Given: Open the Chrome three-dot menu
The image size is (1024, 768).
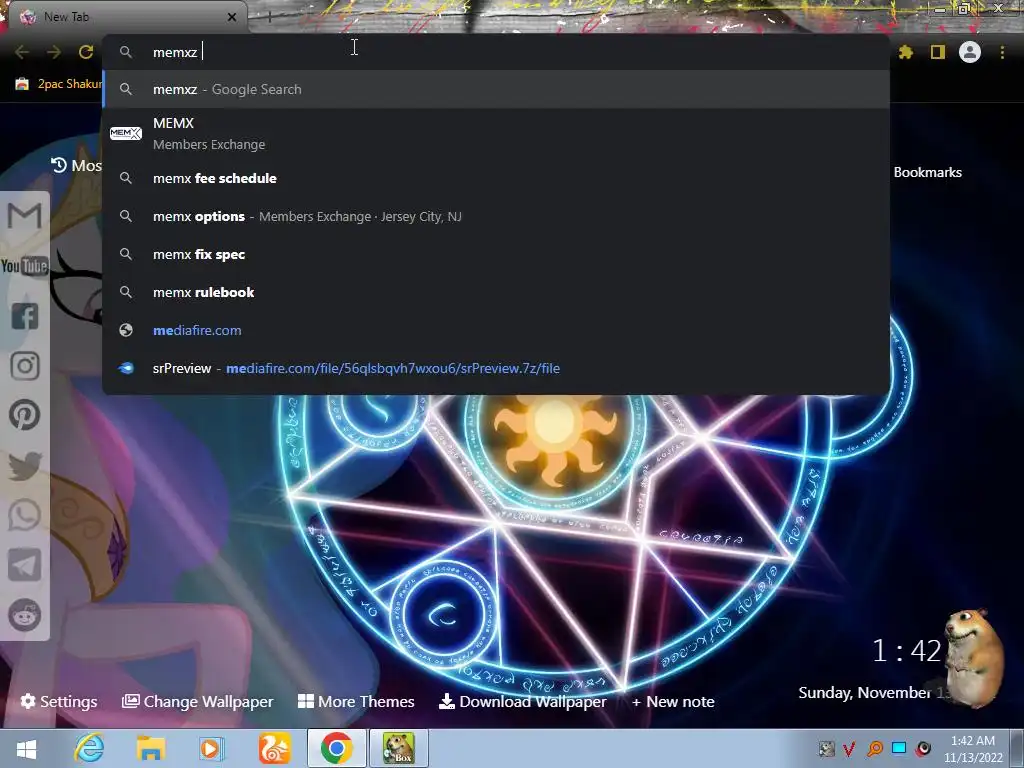Looking at the screenshot, I should tap(1002, 52).
